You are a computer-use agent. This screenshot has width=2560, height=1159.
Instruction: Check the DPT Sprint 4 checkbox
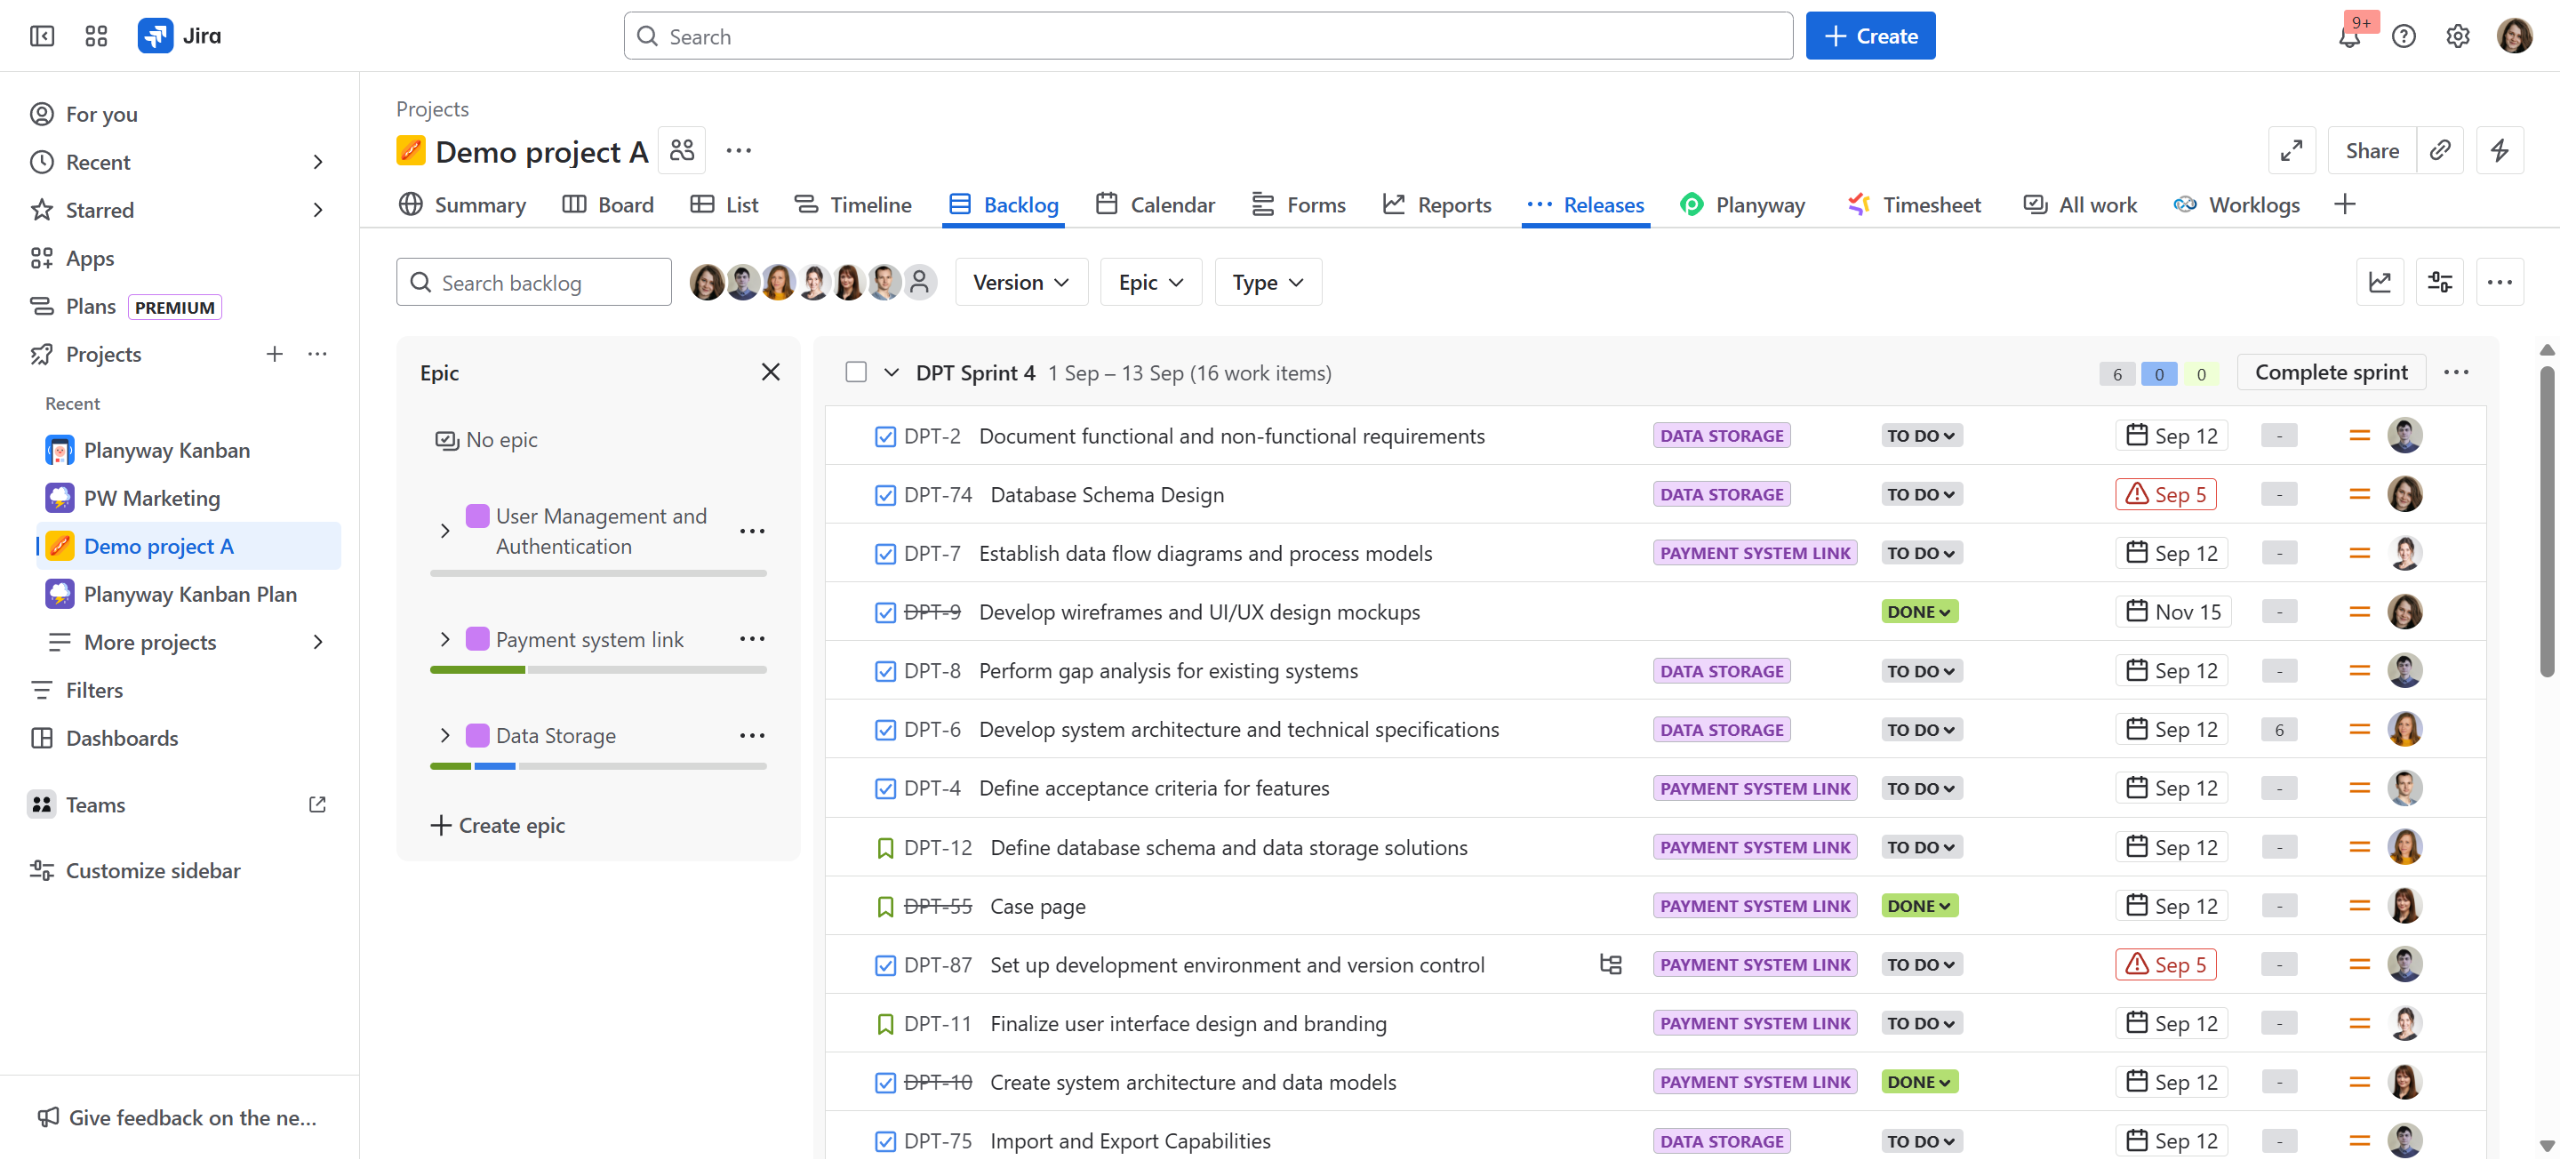point(856,372)
